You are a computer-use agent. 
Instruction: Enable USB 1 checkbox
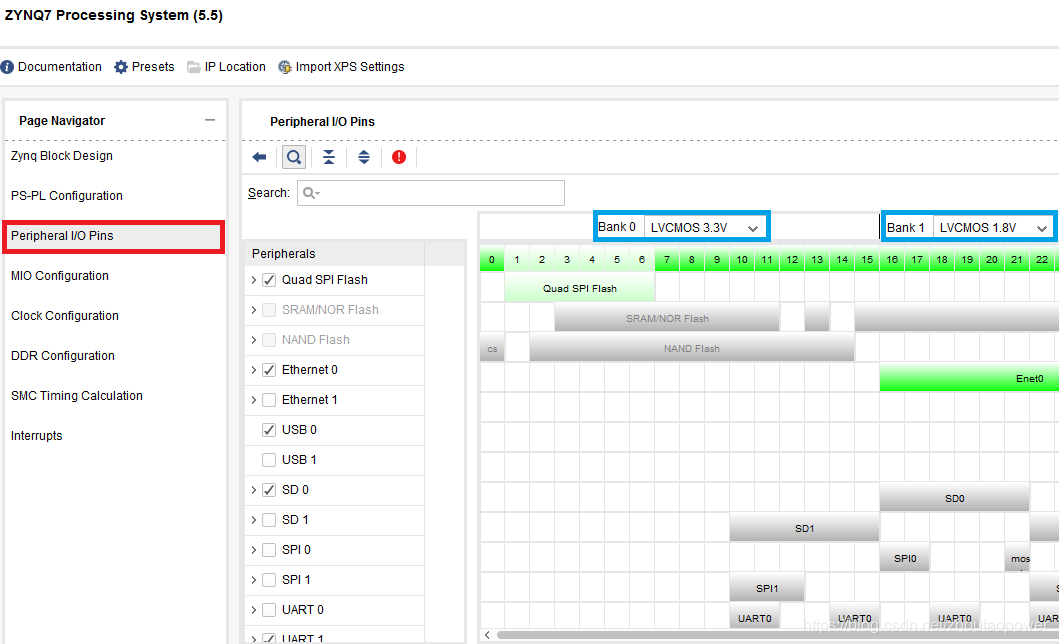click(x=269, y=460)
